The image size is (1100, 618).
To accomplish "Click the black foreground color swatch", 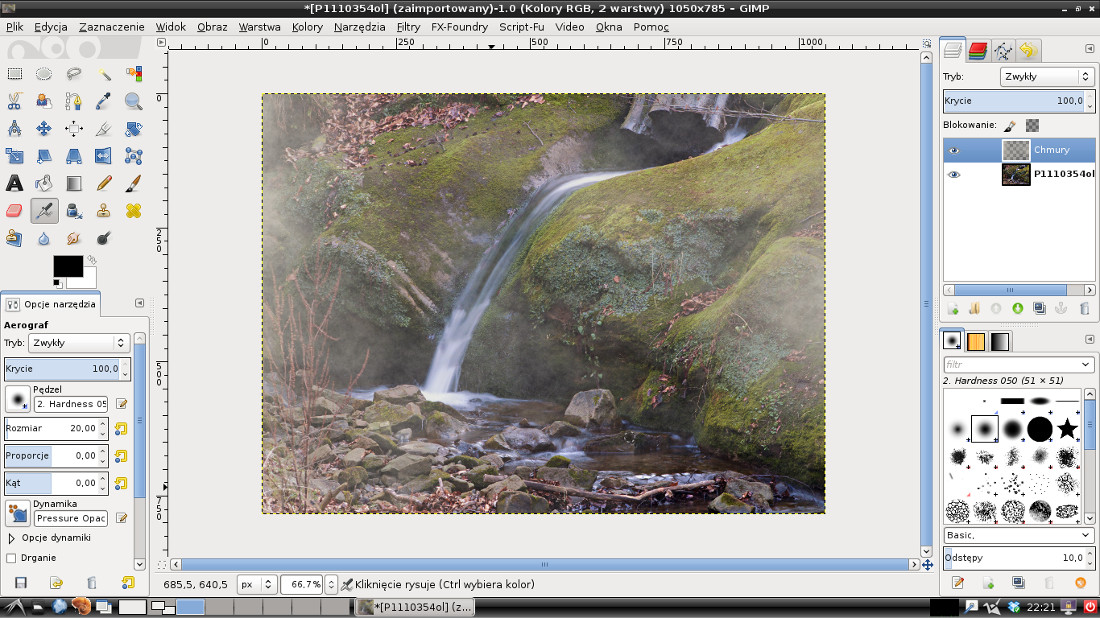I will point(67,265).
